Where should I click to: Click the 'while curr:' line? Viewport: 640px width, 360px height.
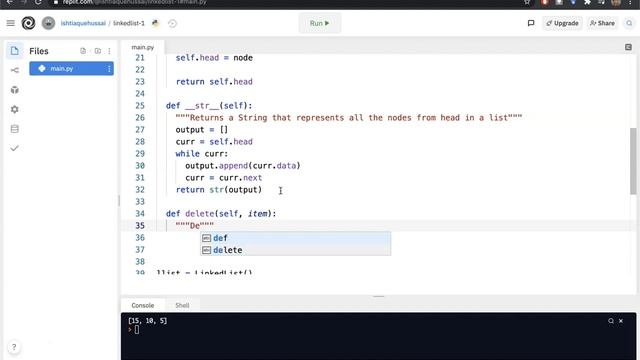202,154
